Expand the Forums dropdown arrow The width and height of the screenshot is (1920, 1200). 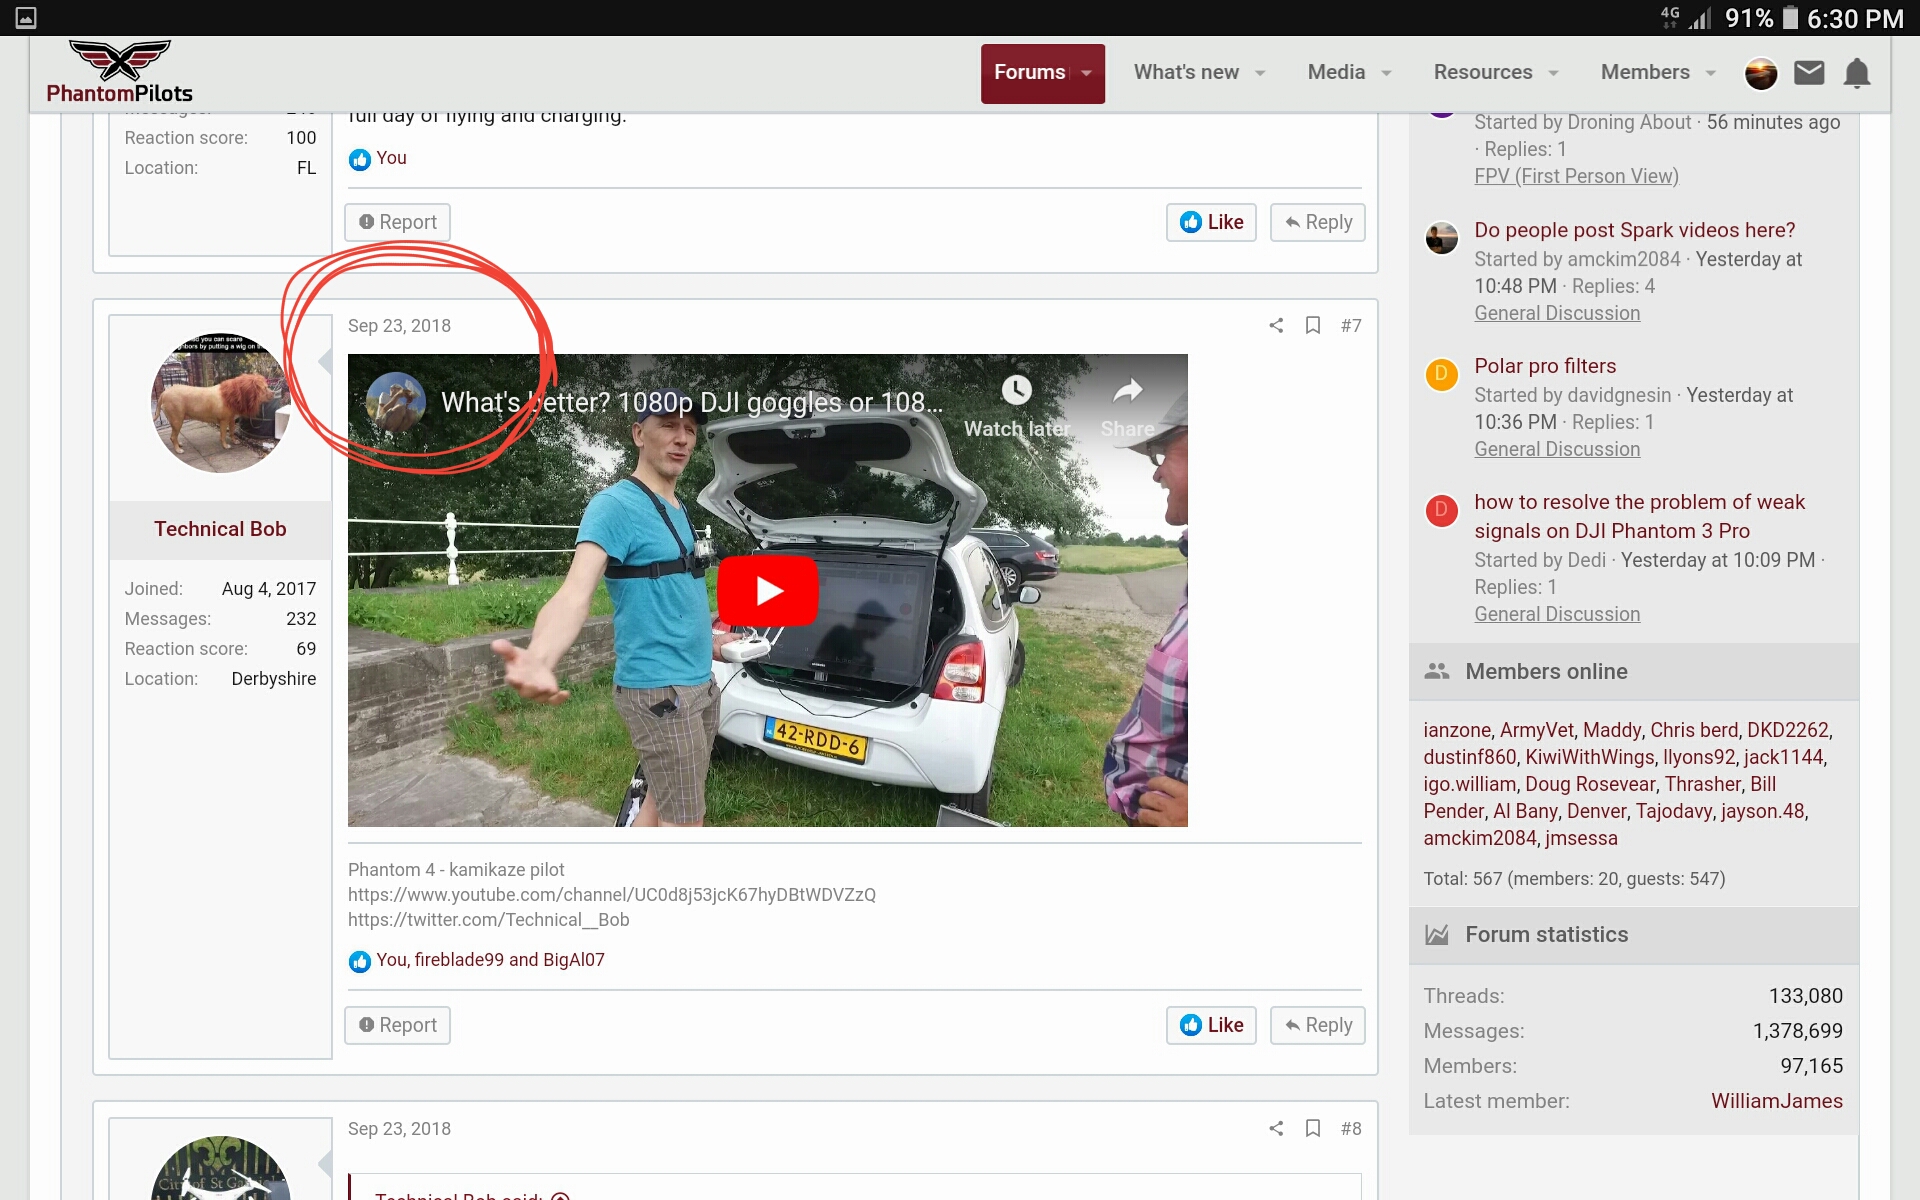point(1087,73)
